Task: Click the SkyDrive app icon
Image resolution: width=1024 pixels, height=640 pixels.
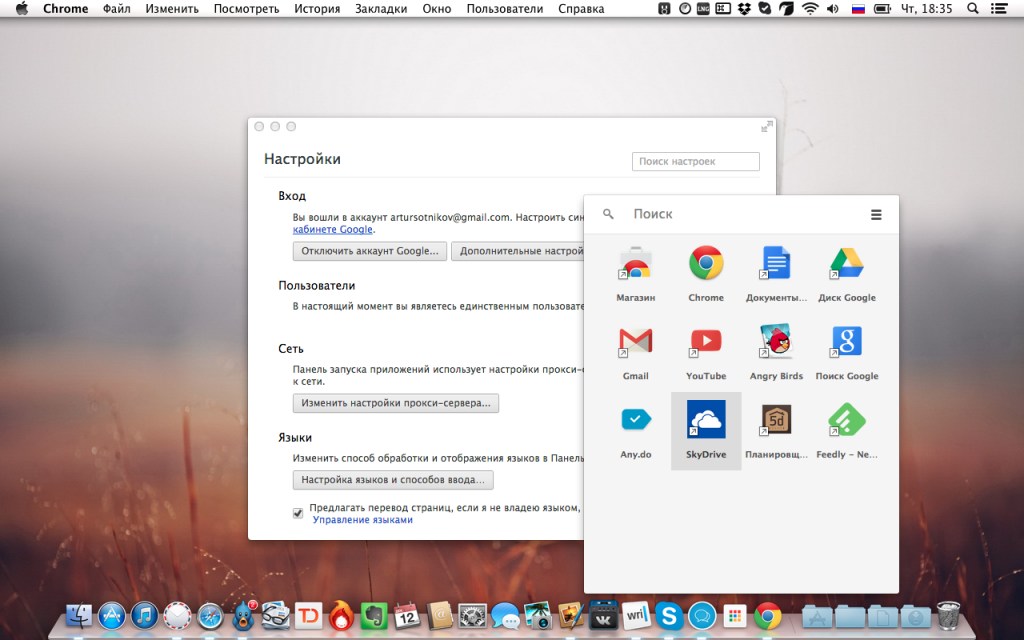Action: (706, 421)
